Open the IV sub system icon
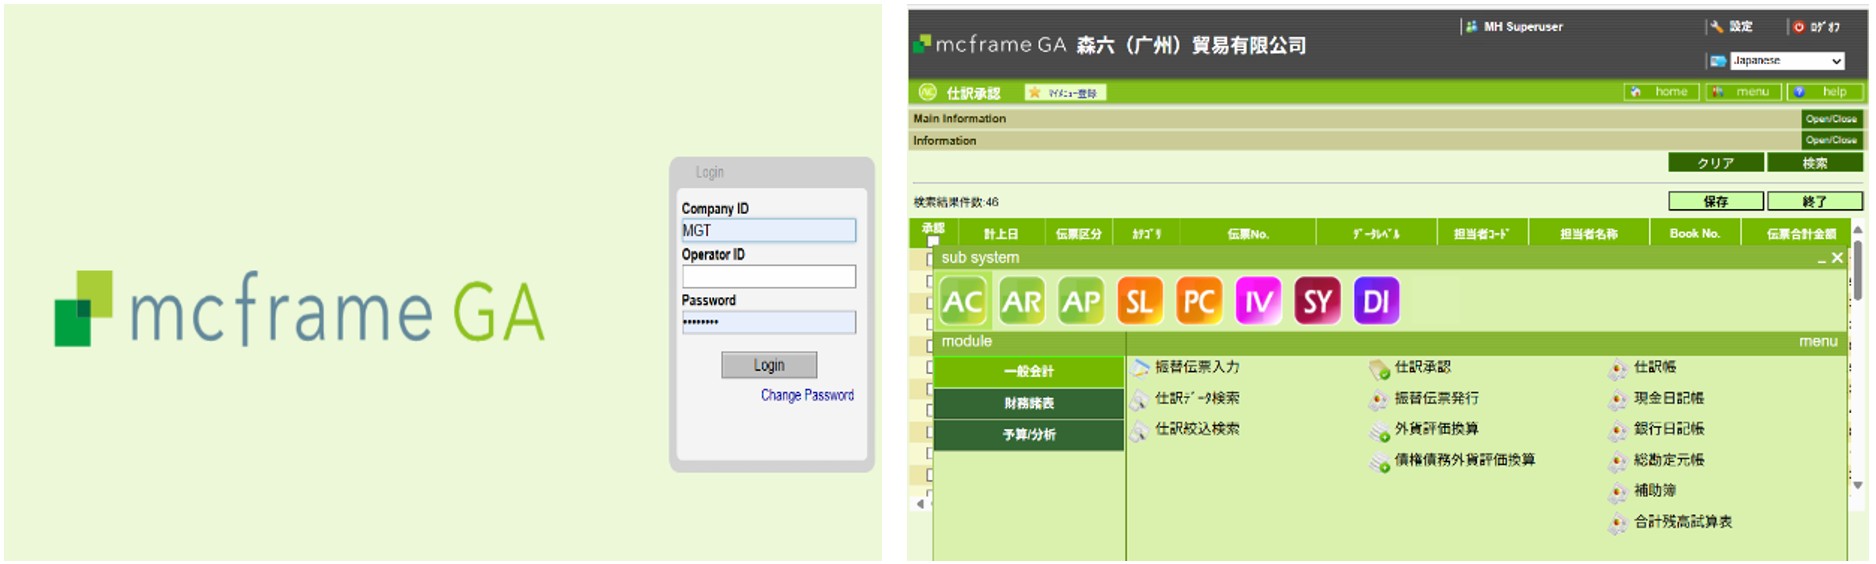Image resolution: width=1876 pixels, height=564 pixels. (1258, 302)
